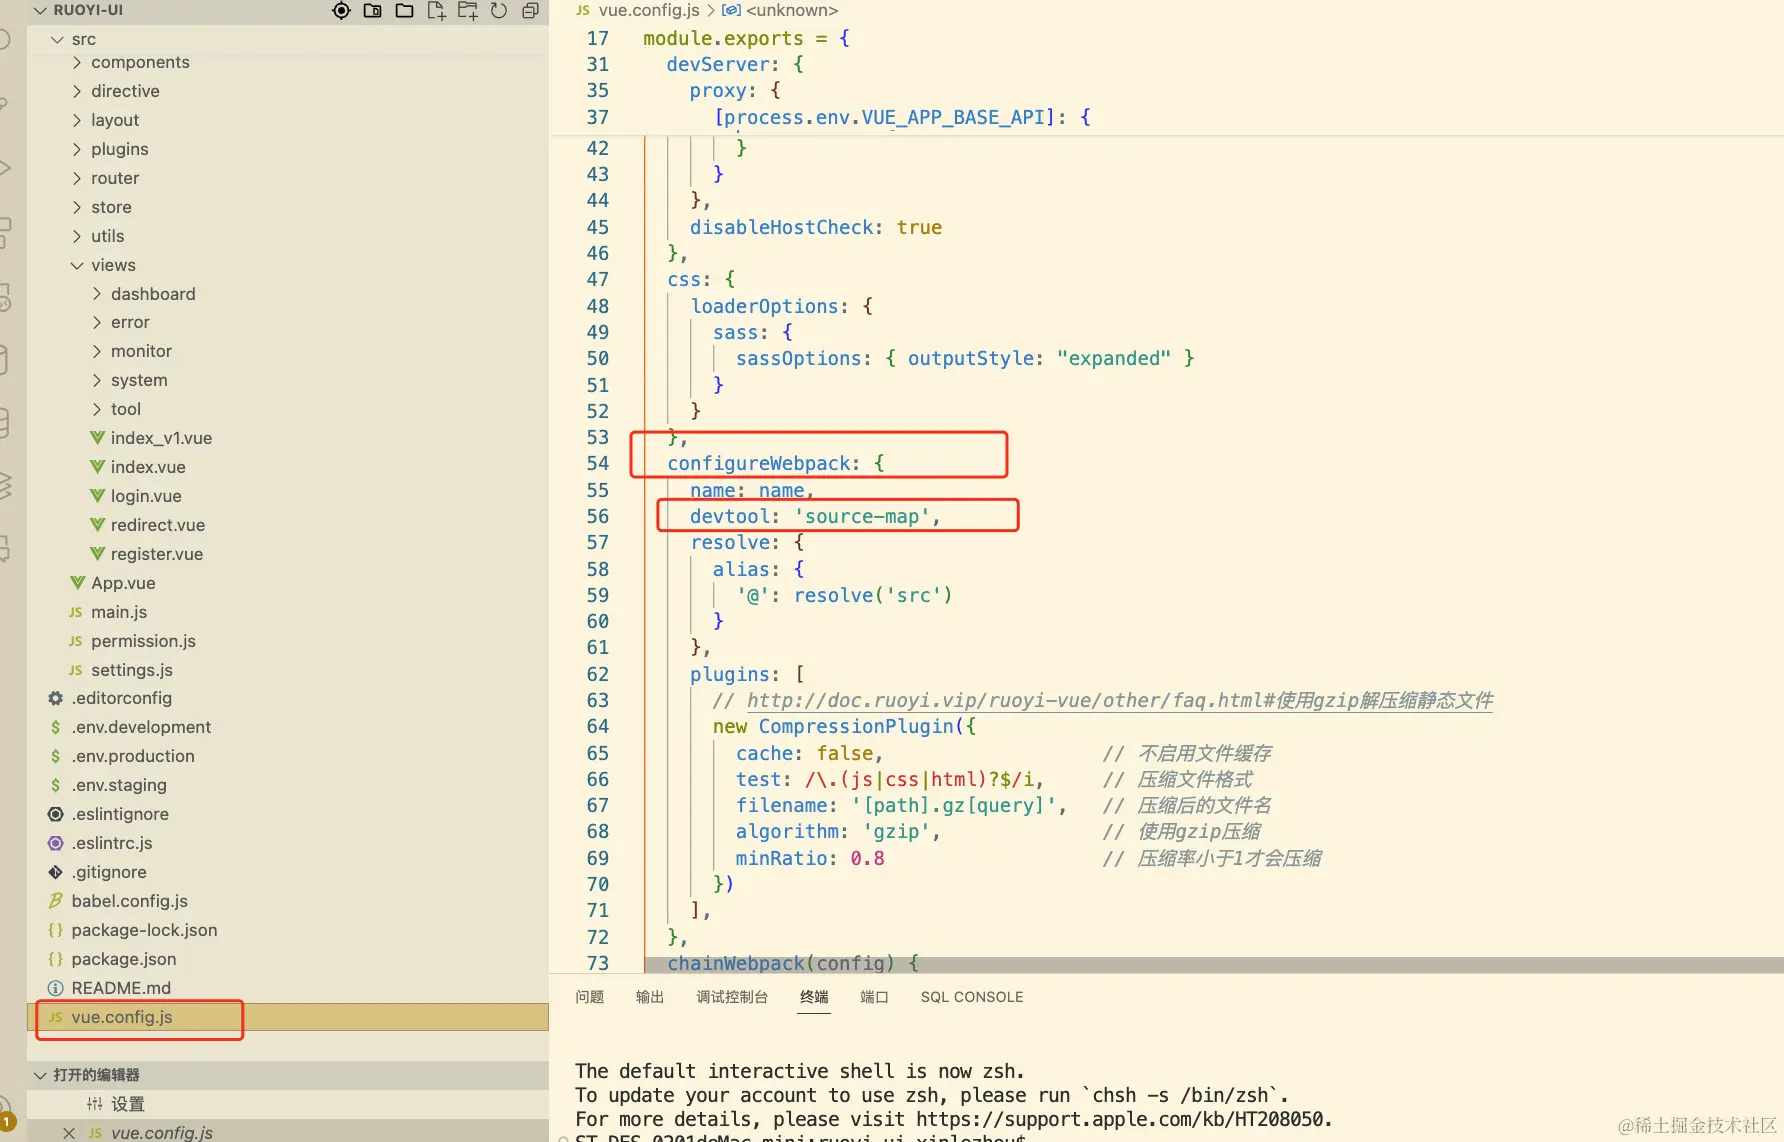Click the Vue icon beside redirect.vue

click(x=97, y=525)
